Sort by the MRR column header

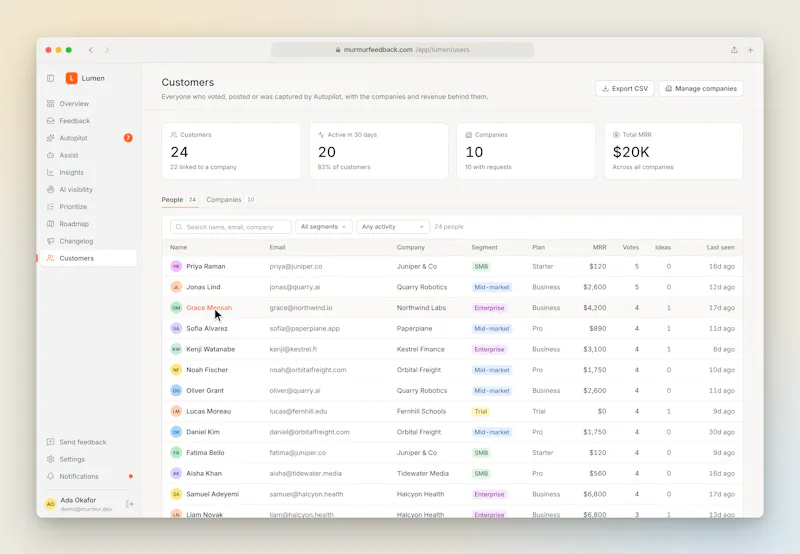(x=599, y=247)
